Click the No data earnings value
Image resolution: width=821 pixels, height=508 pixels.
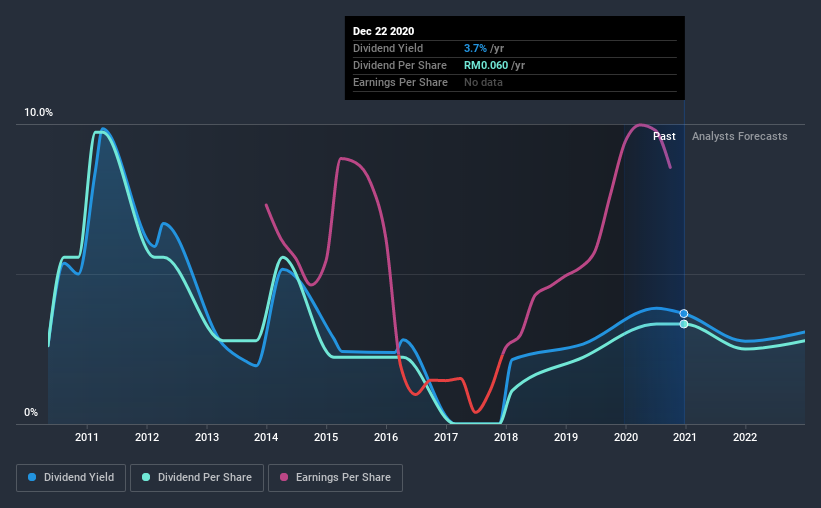coord(483,82)
